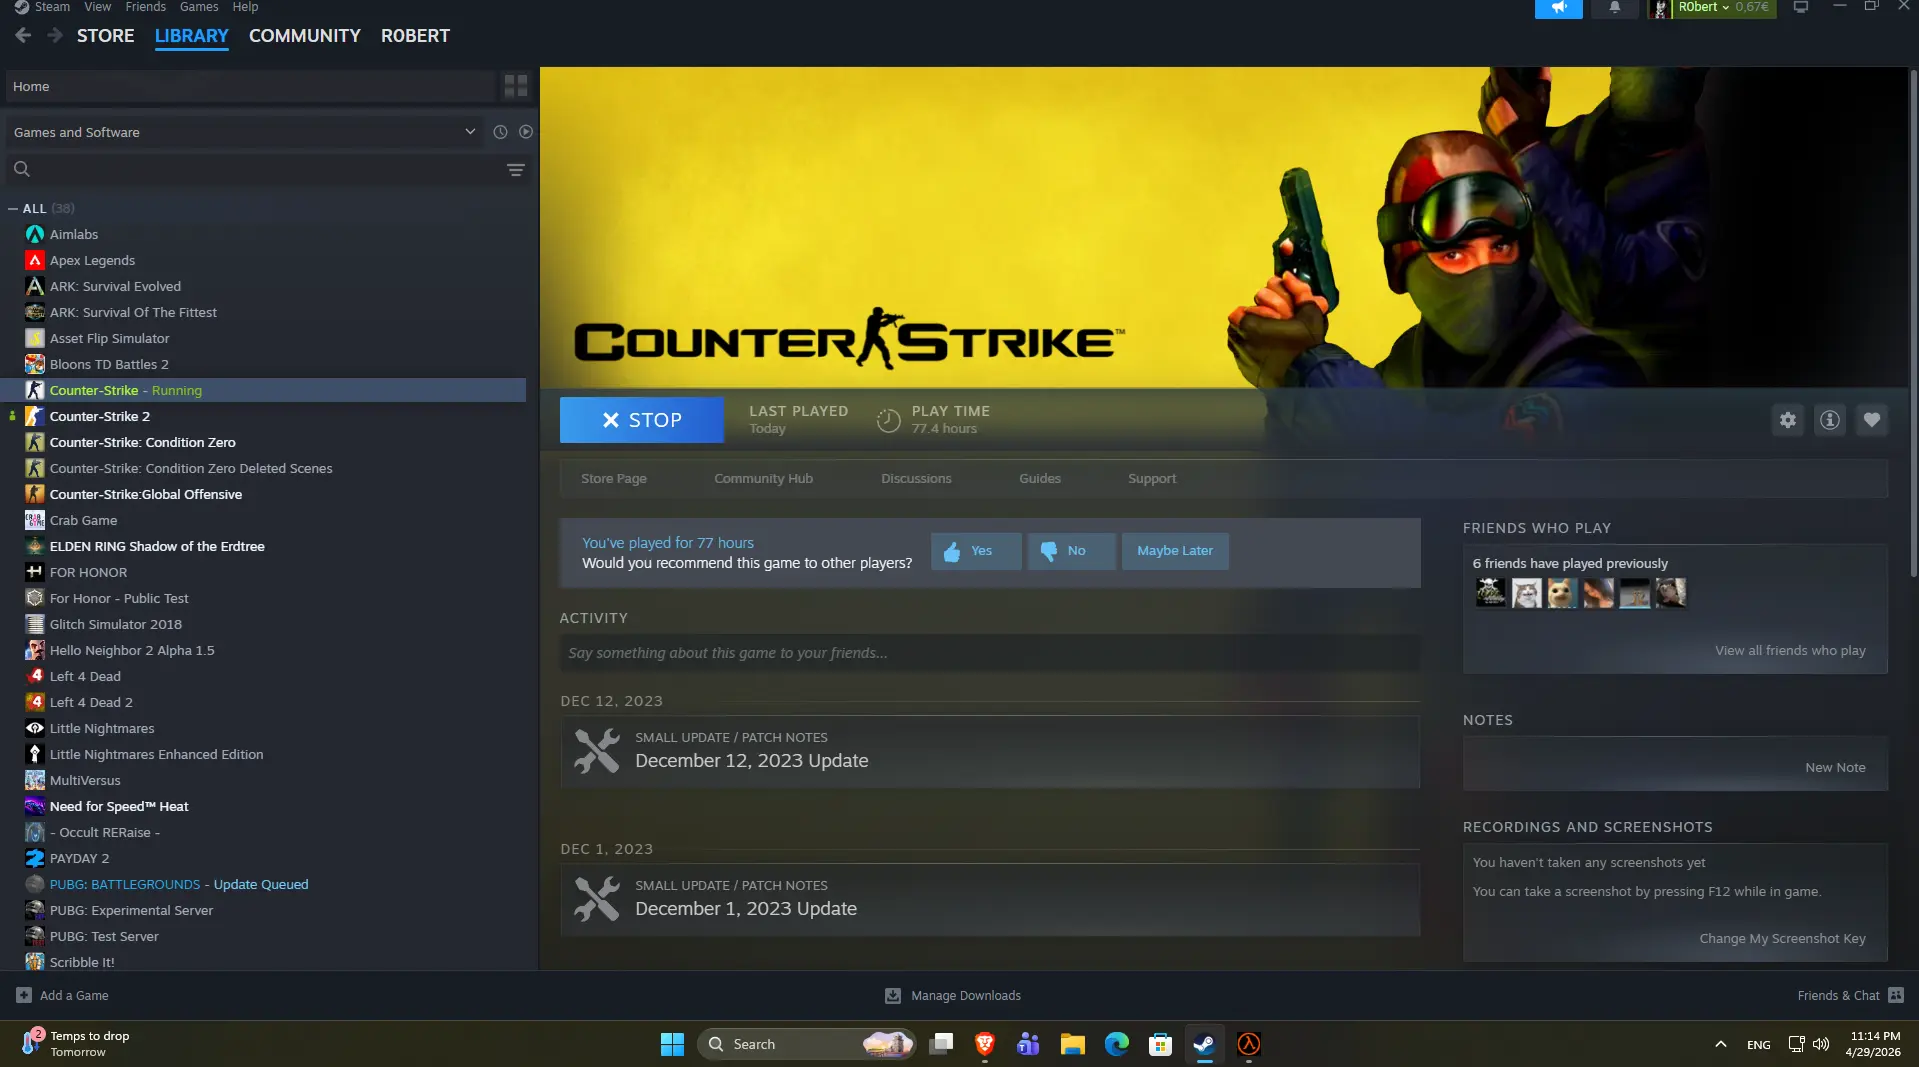Open the Games menu

click(199, 7)
